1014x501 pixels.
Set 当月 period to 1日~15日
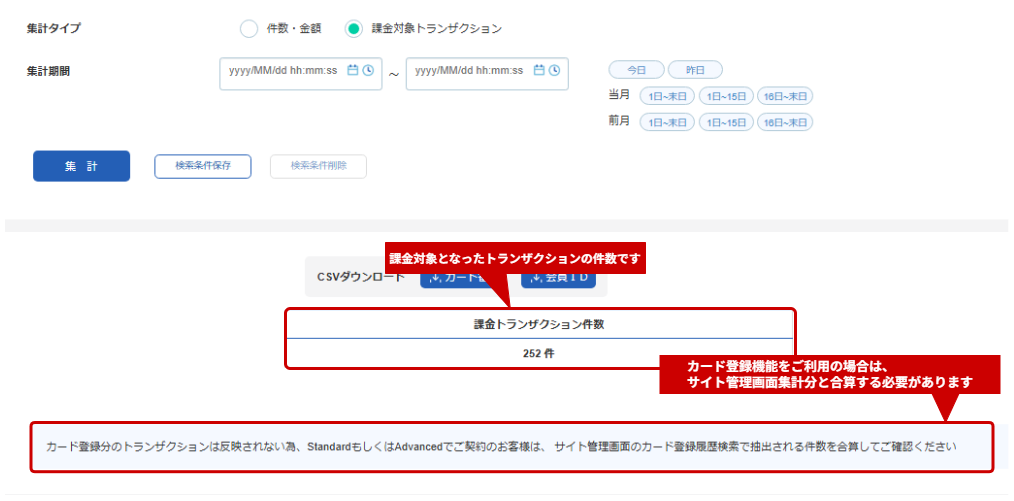click(726, 96)
